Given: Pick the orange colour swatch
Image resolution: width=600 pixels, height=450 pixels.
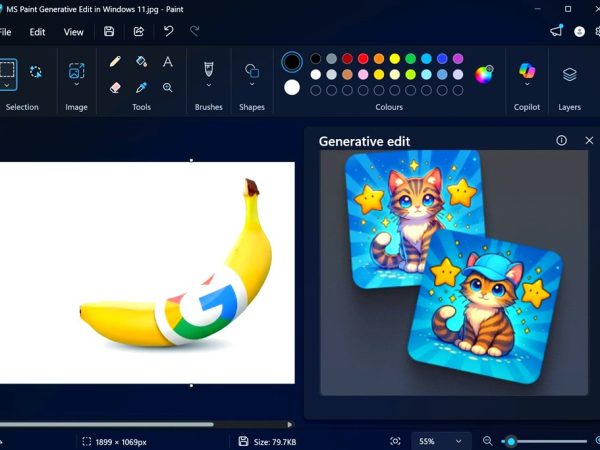Looking at the screenshot, I should click(x=379, y=59).
